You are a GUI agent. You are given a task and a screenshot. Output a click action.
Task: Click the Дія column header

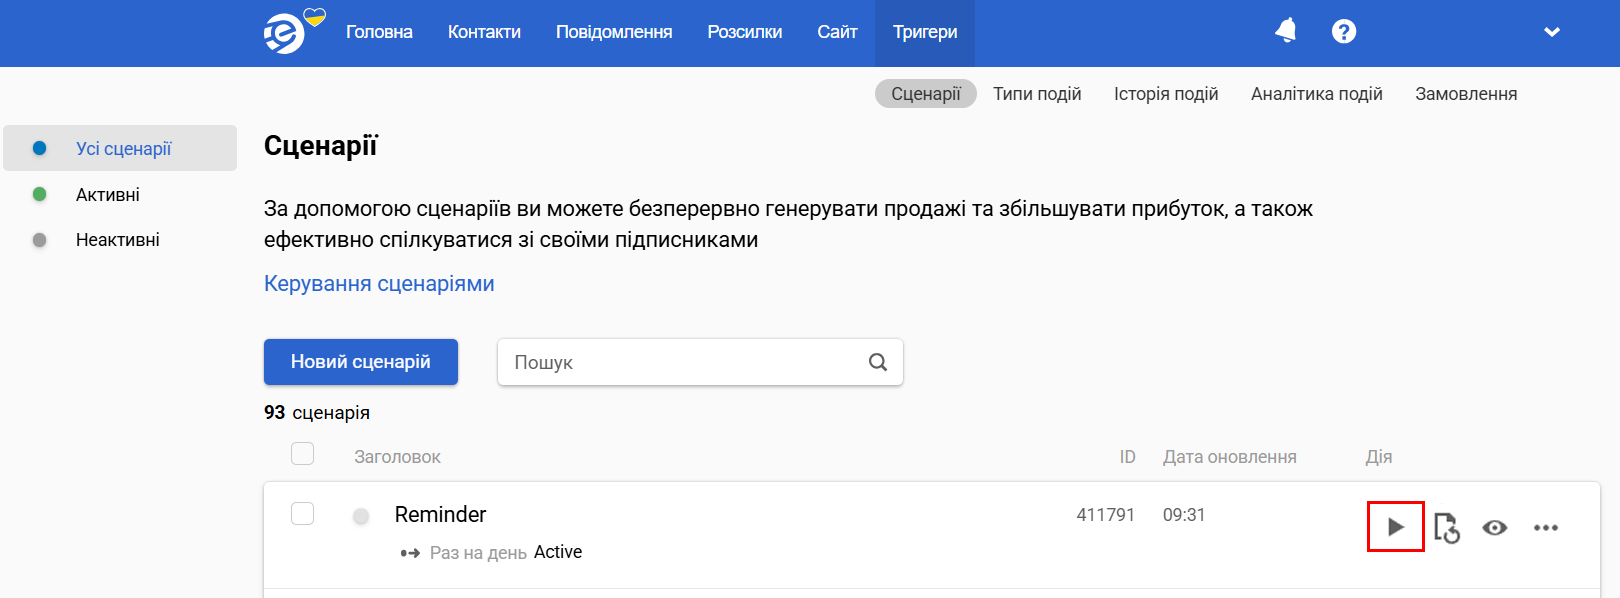coord(1379,457)
